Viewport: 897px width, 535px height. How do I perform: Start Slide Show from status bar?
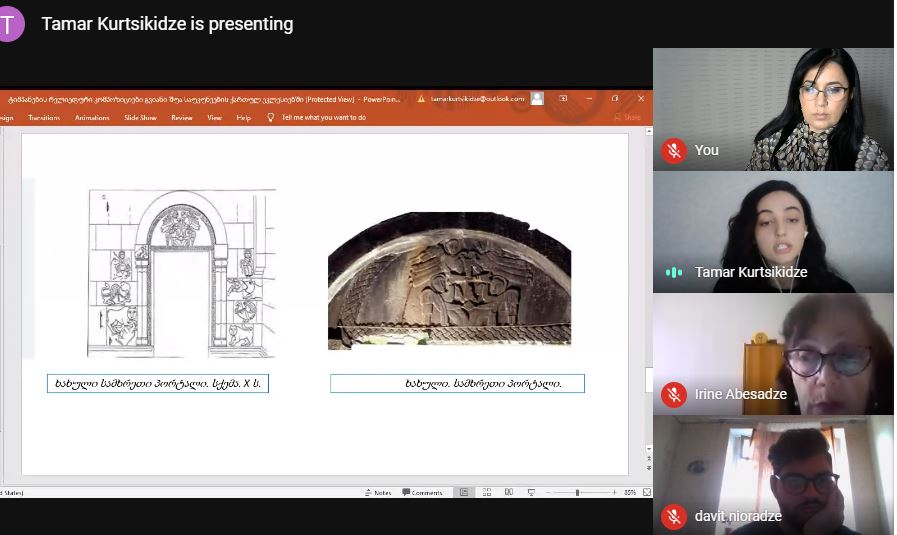530,492
